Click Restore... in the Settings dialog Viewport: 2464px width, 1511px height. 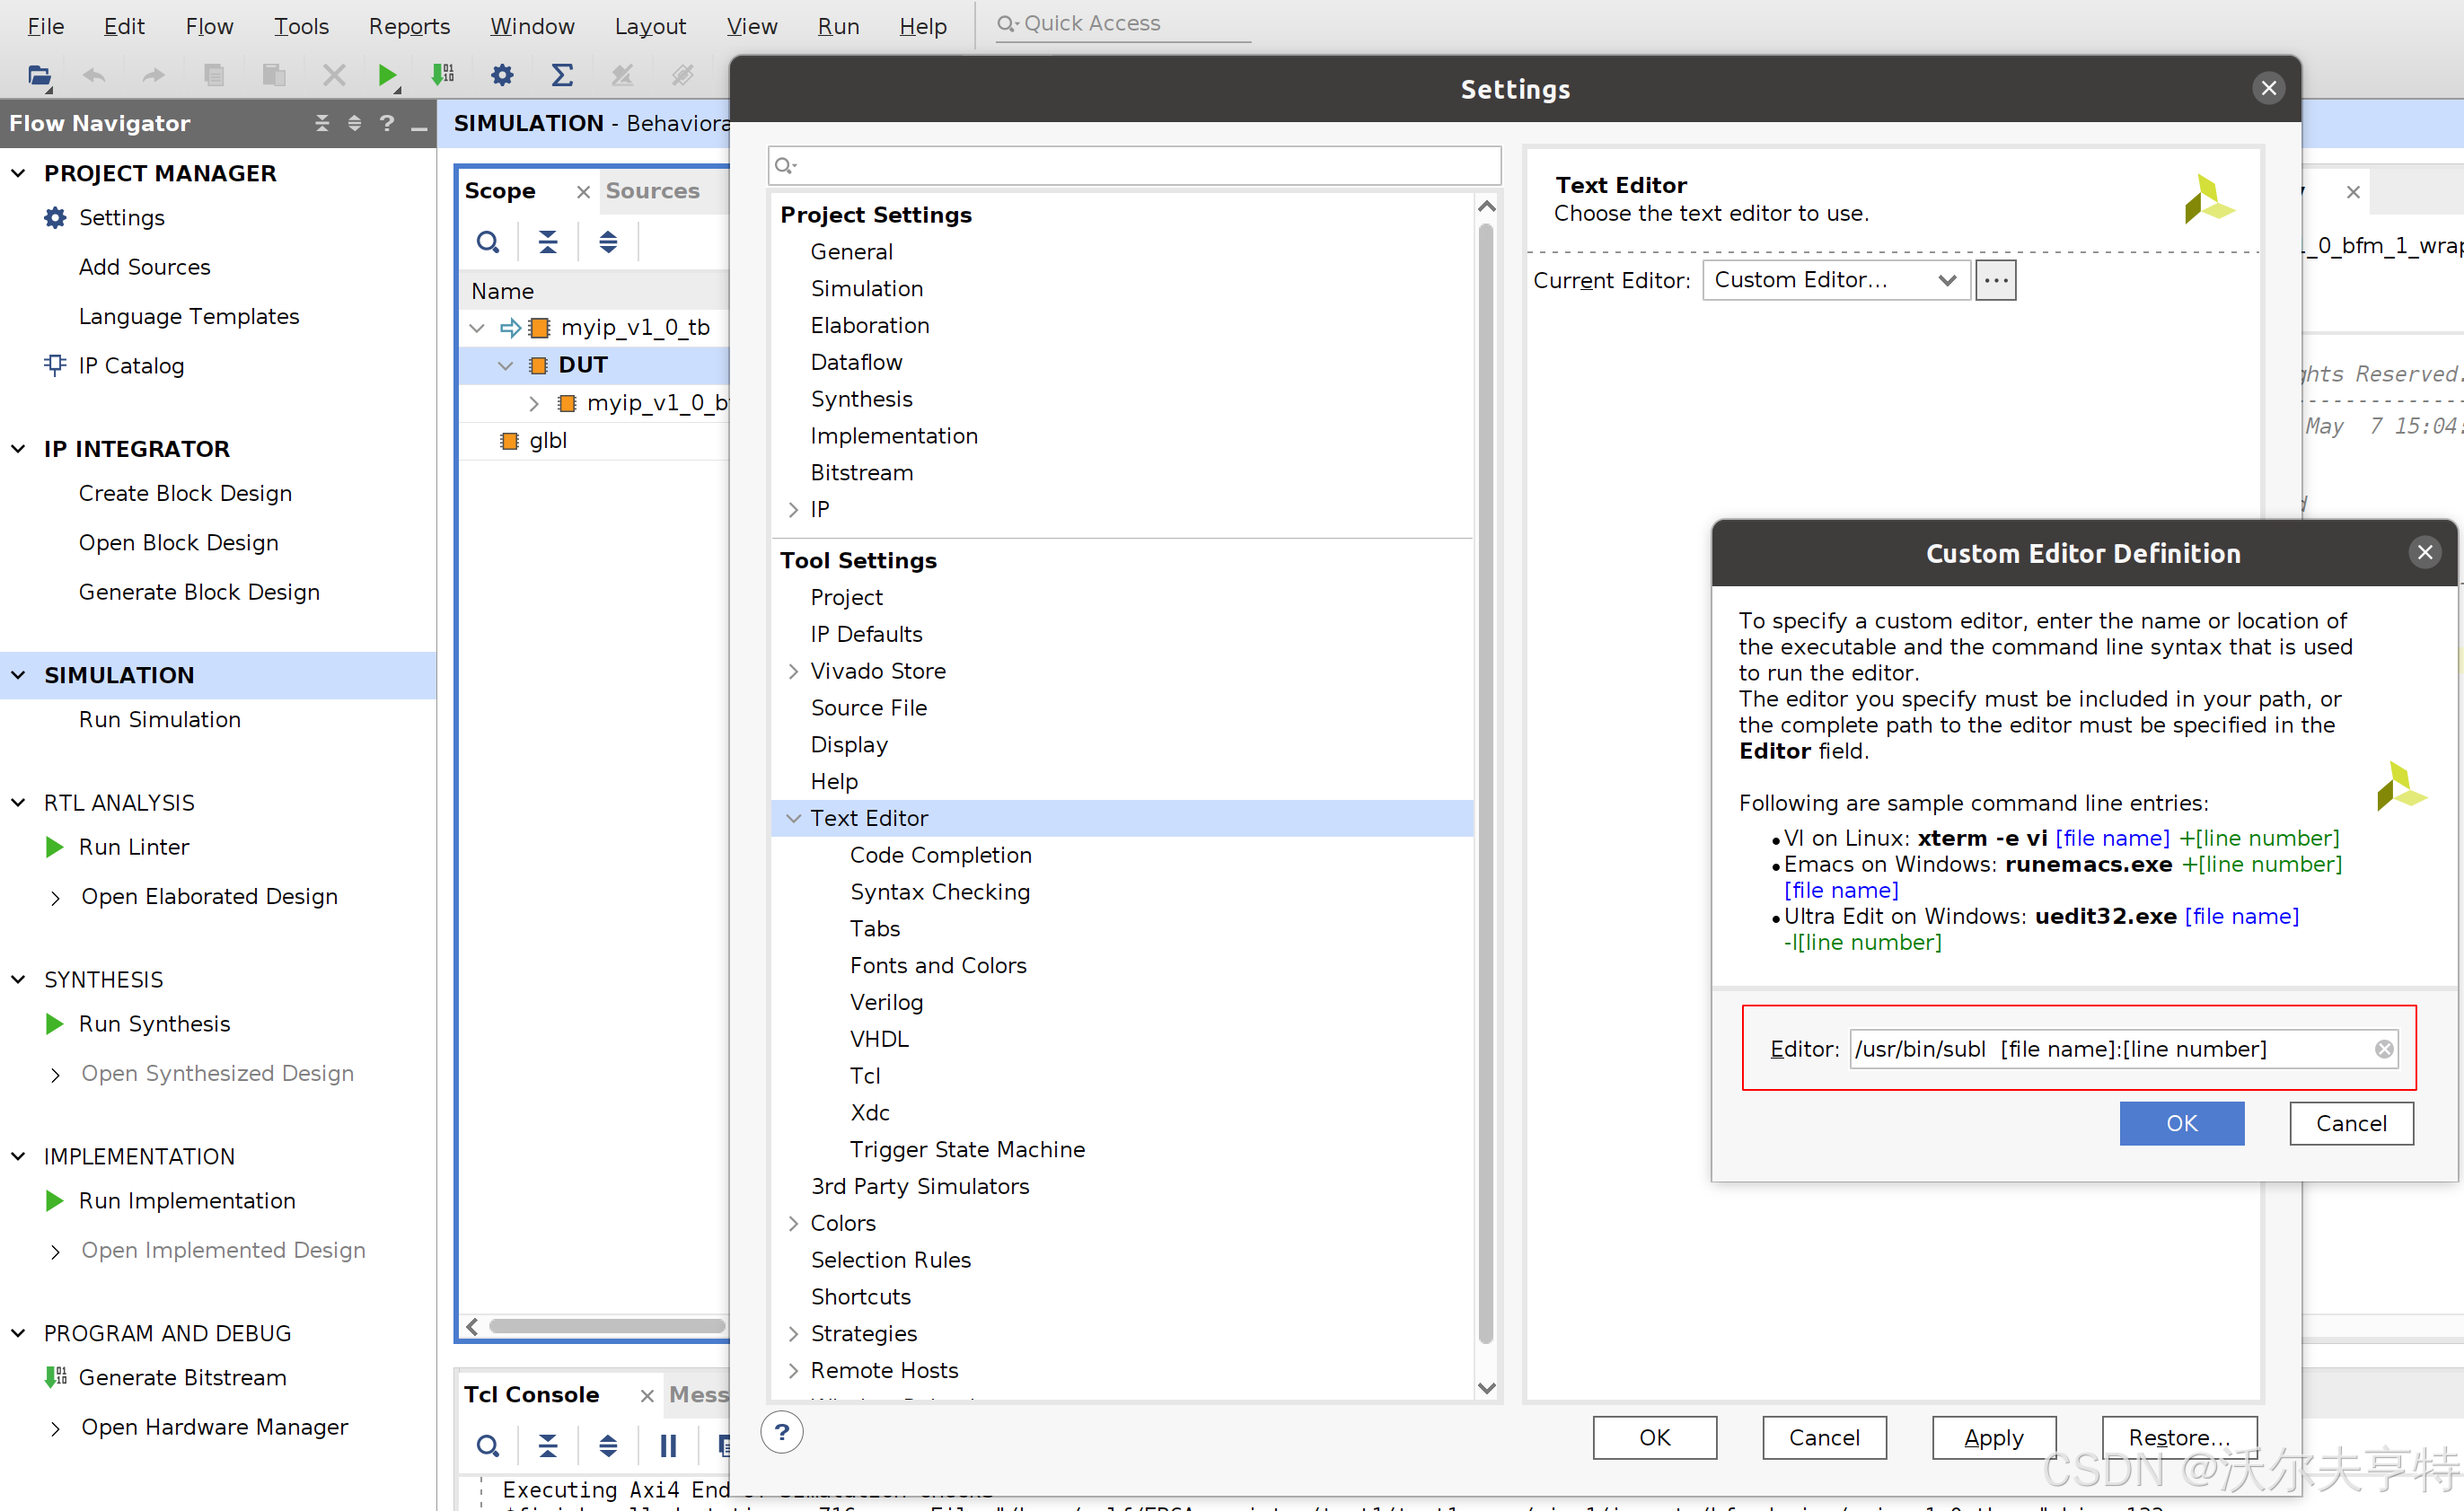click(x=2179, y=1437)
